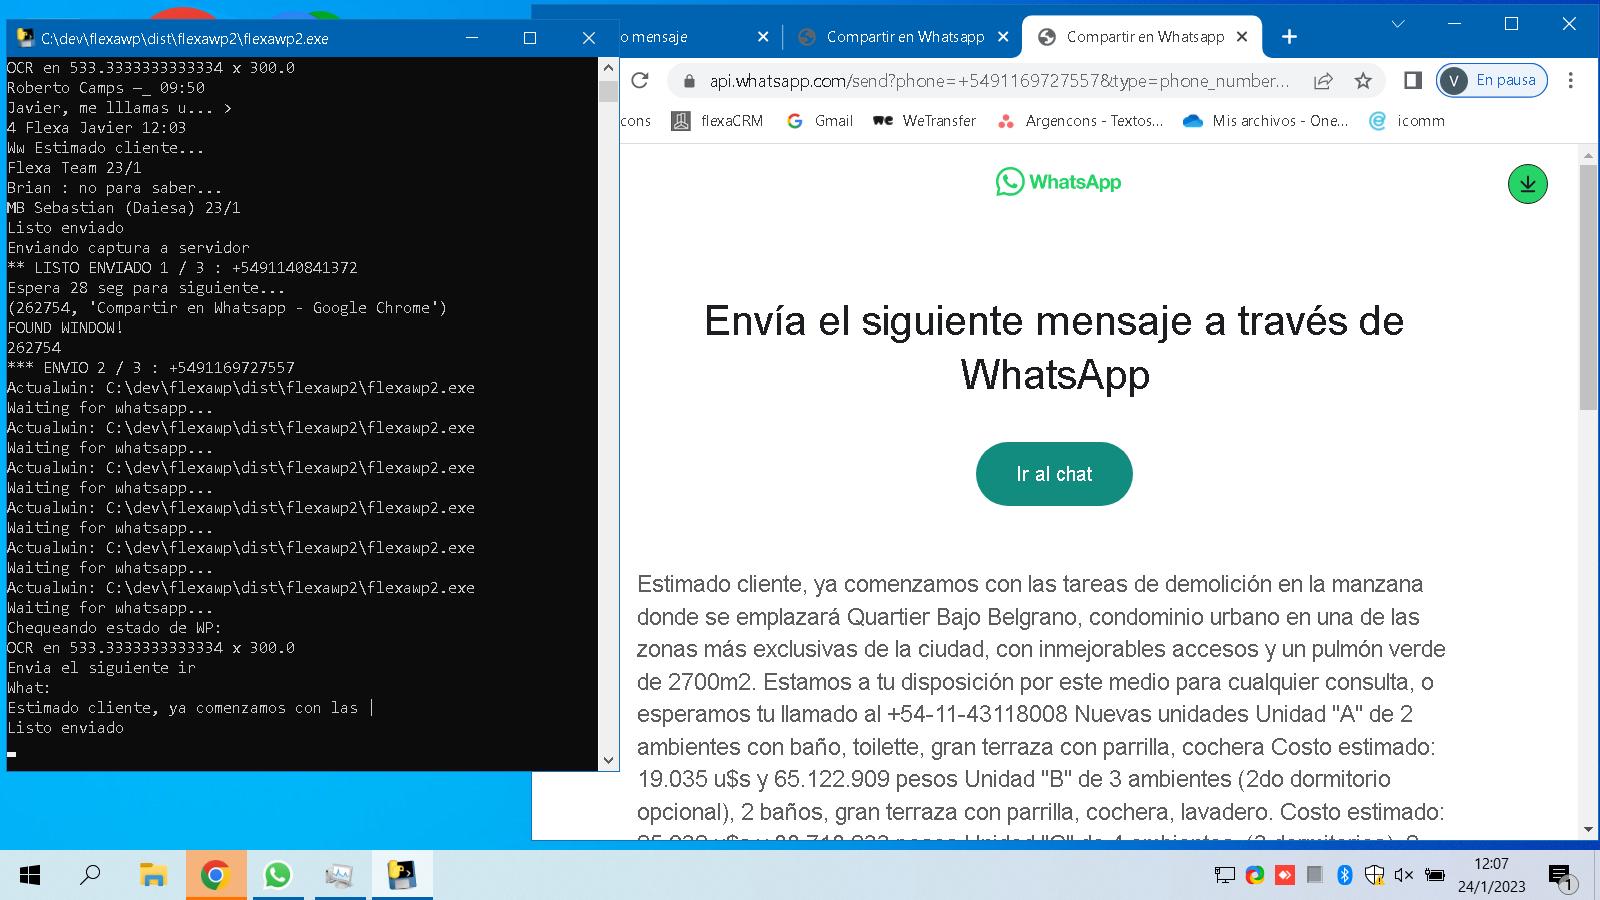This screenshot has width=1600, height=900.
Task: Open the Argencons - Textos bookmark
Action: coord(1080,121)
